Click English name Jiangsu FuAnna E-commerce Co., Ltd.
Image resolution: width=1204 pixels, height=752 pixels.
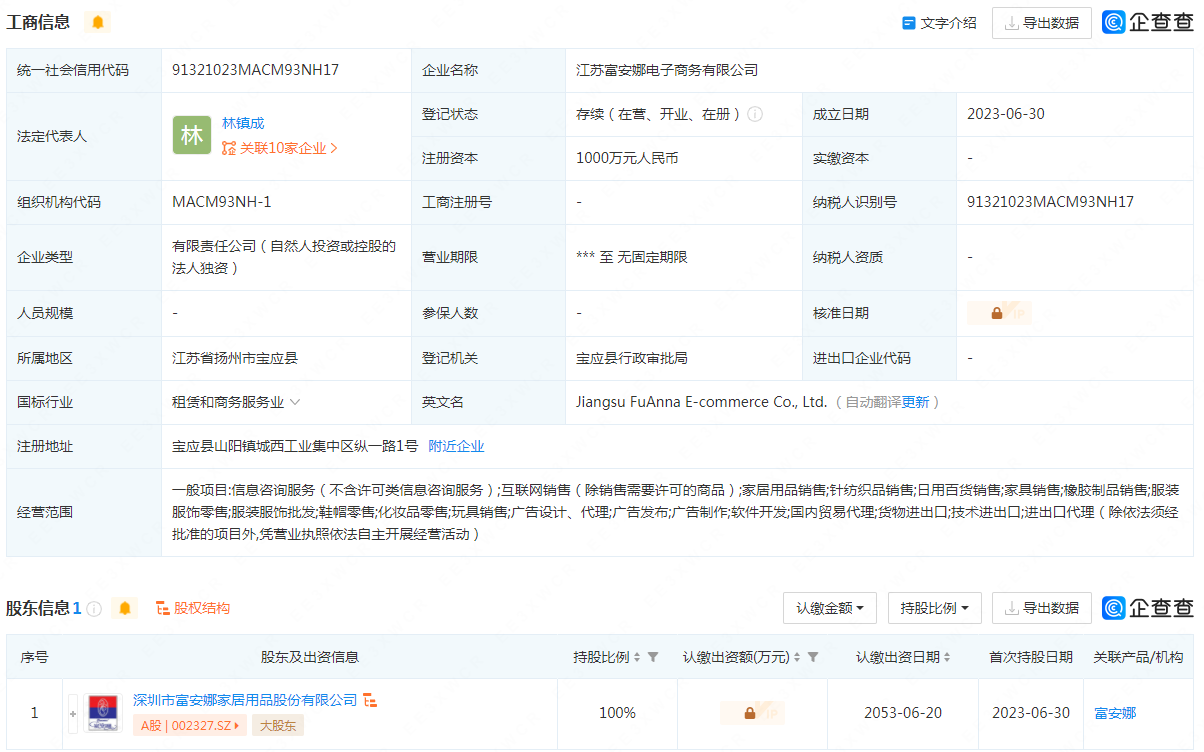point(702,402)
